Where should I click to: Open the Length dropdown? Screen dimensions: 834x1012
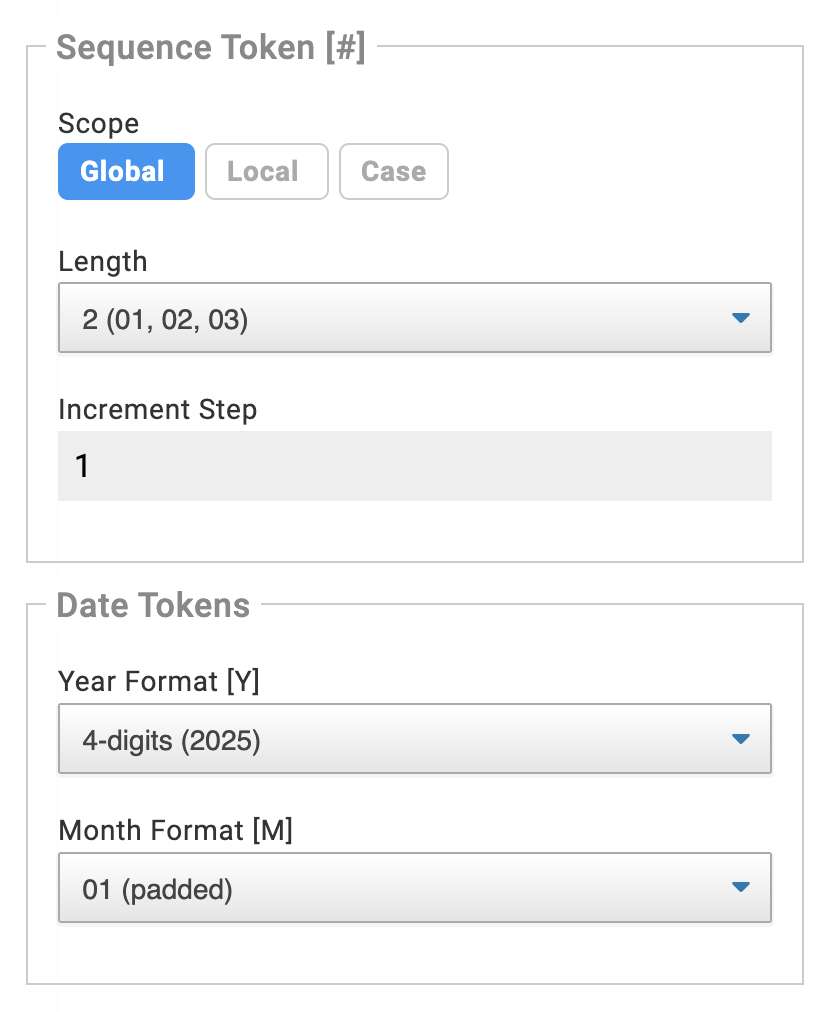(414, 318)
